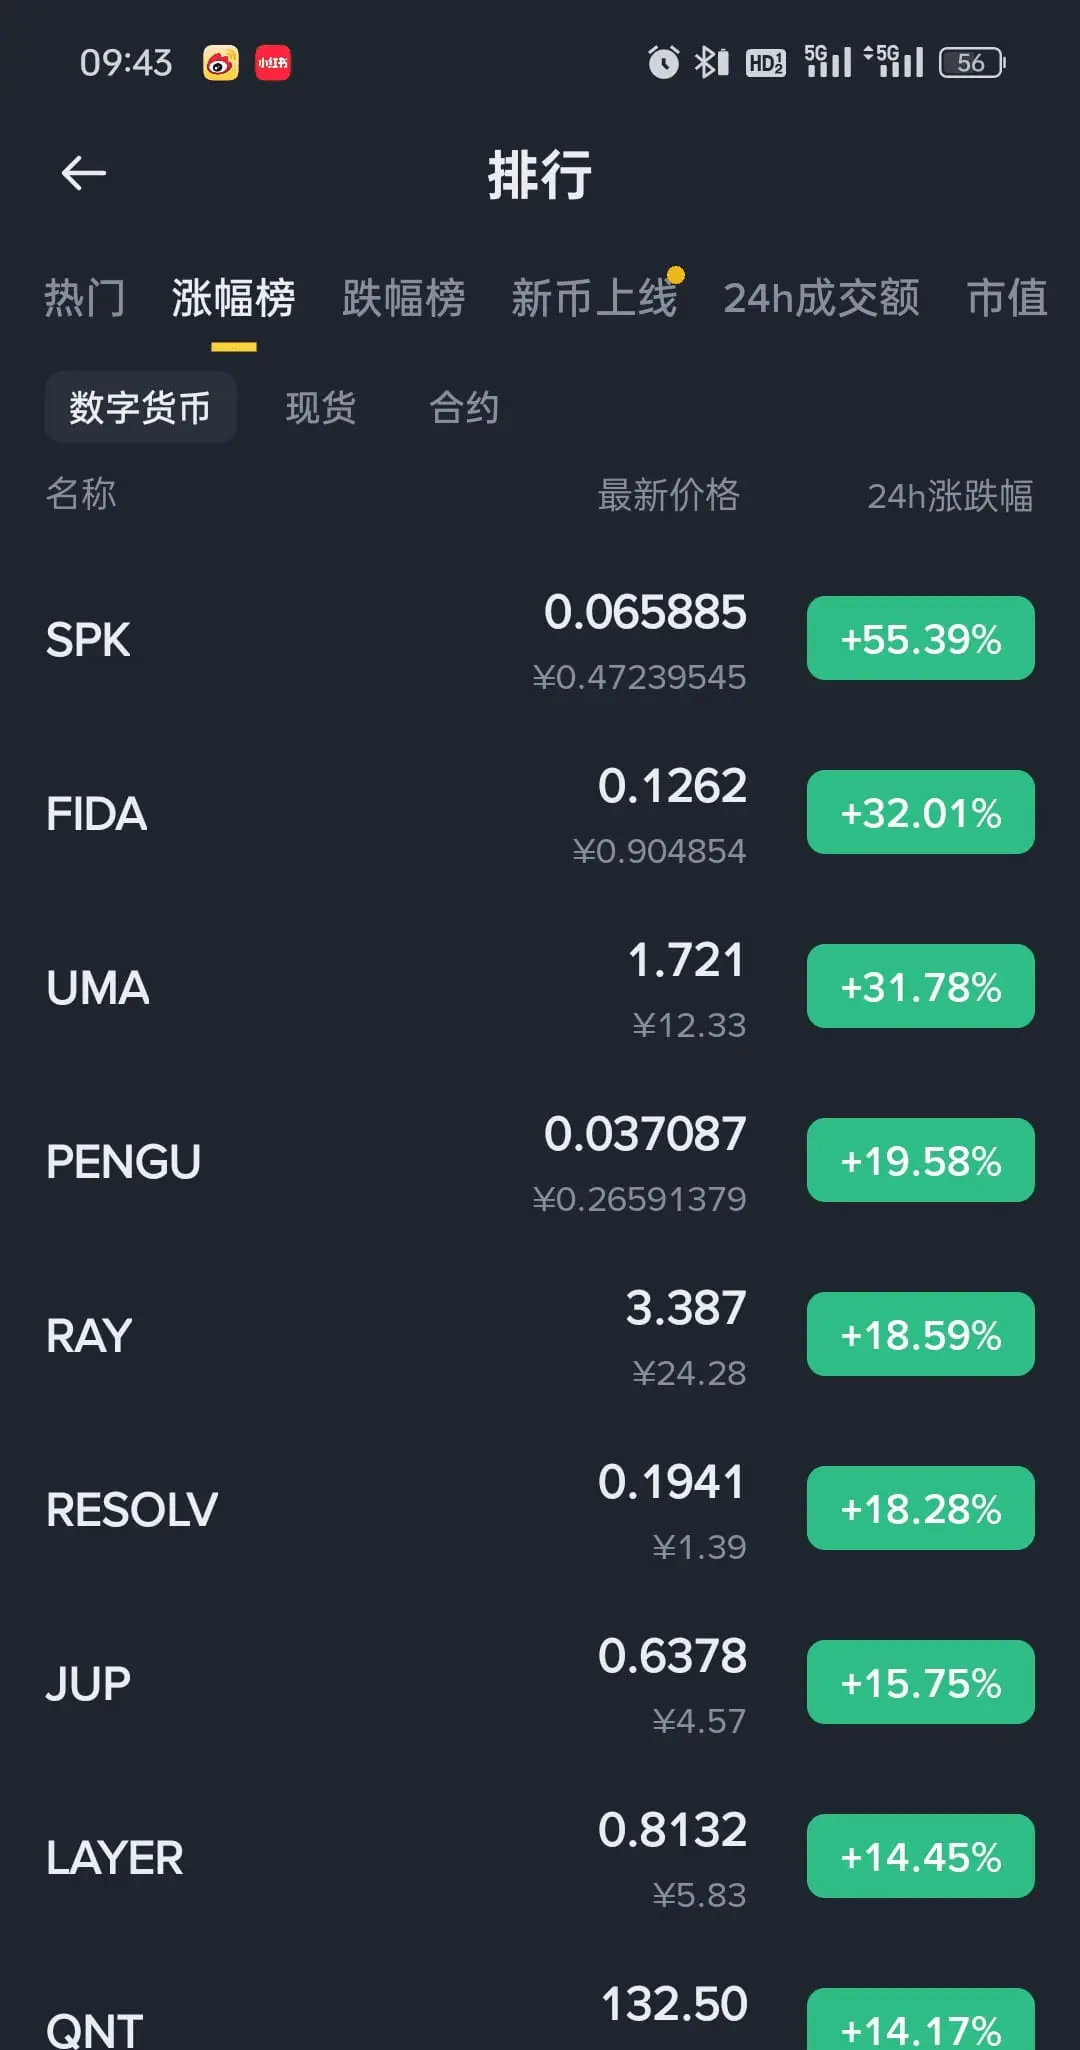Select the 现货 filter
Image resolution: width=1080 pixels, height=2050 pixels.
[321, 407]
